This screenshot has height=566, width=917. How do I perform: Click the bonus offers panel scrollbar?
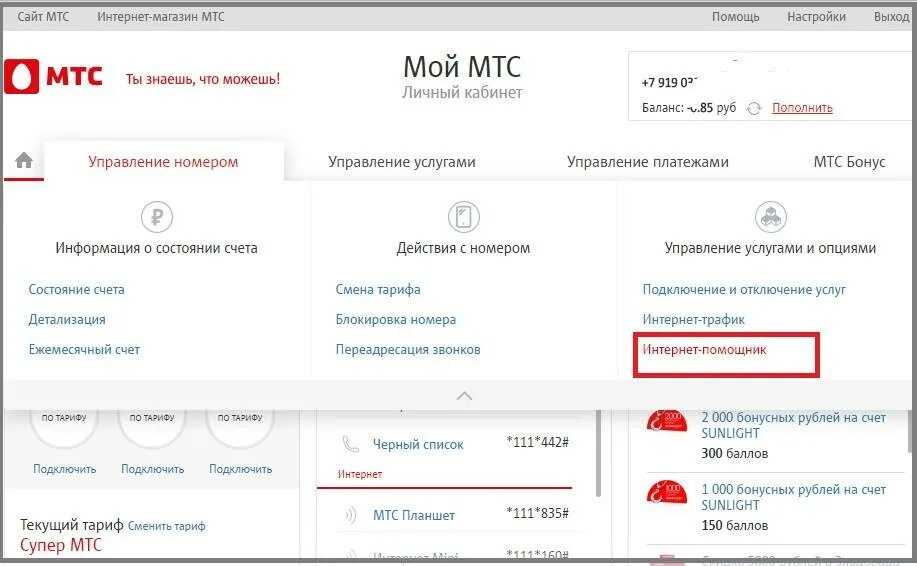[910, 431]
